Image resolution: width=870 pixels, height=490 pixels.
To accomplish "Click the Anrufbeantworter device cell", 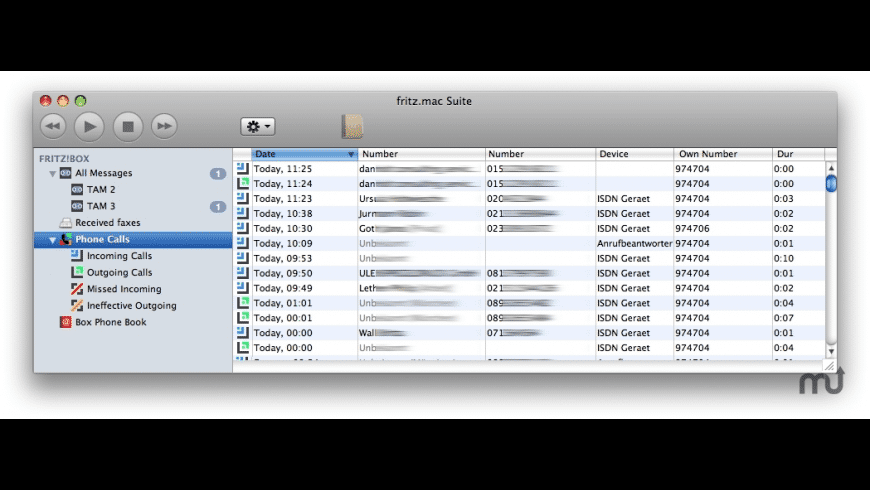I will tap(635, 244).
